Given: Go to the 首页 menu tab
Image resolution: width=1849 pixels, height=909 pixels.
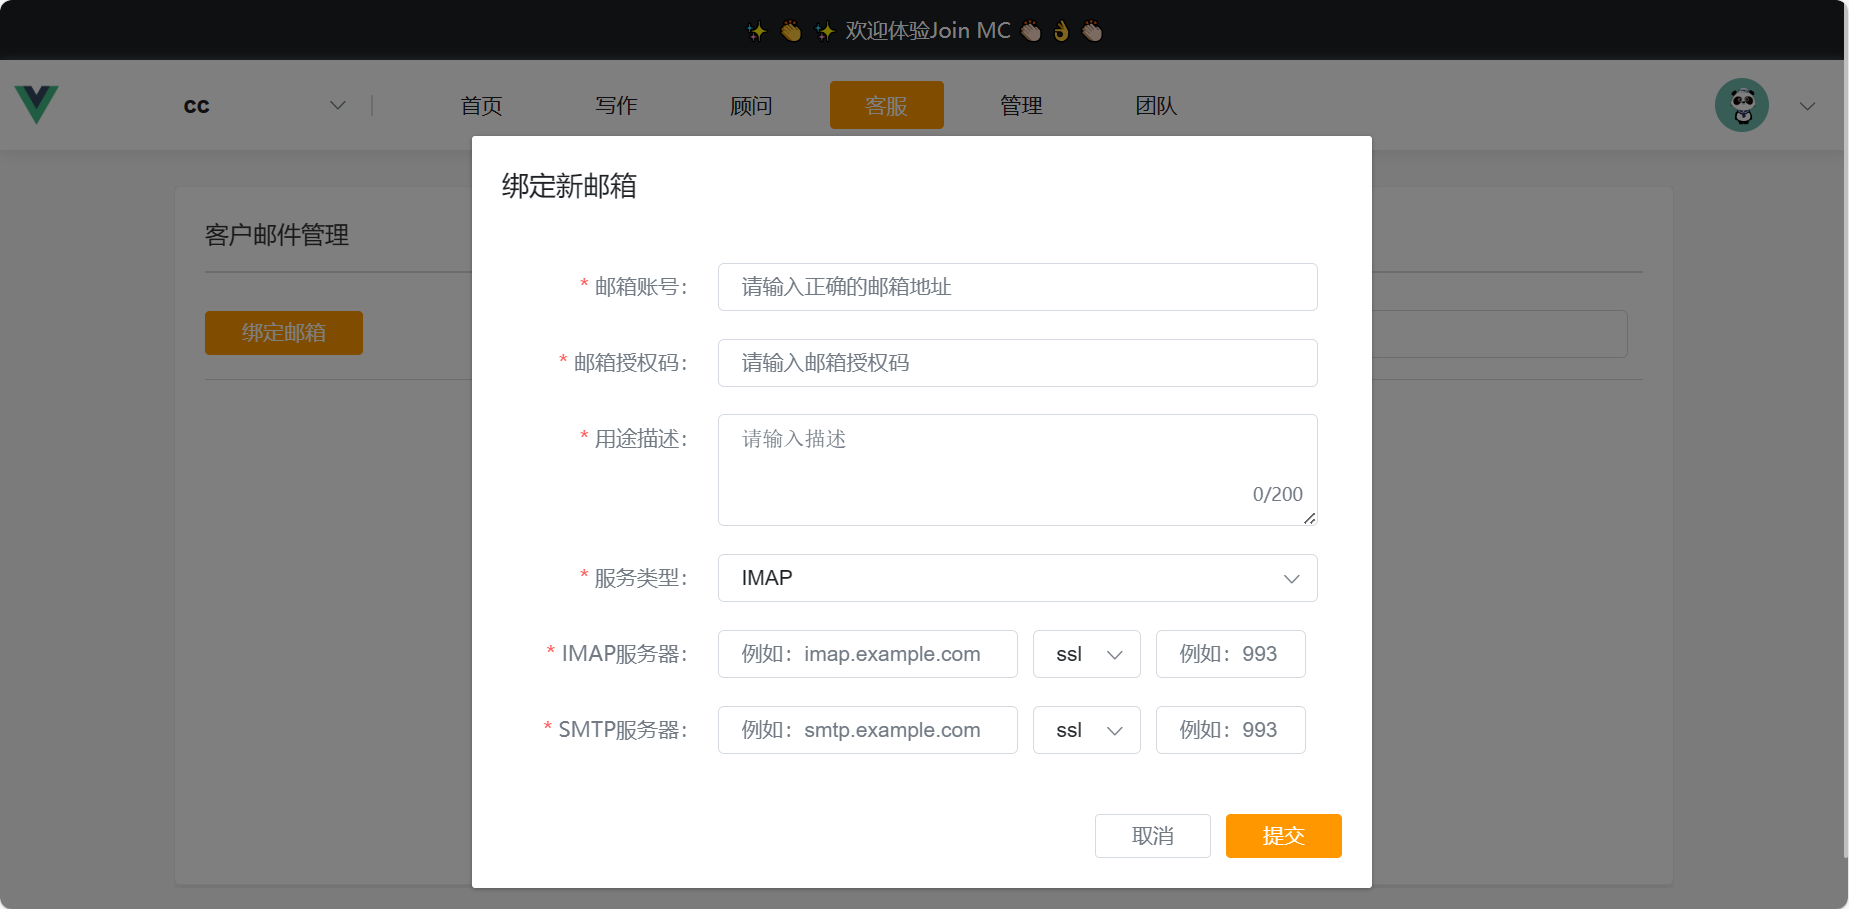Looking at the screenshot, I should click(x=481, y=106).
